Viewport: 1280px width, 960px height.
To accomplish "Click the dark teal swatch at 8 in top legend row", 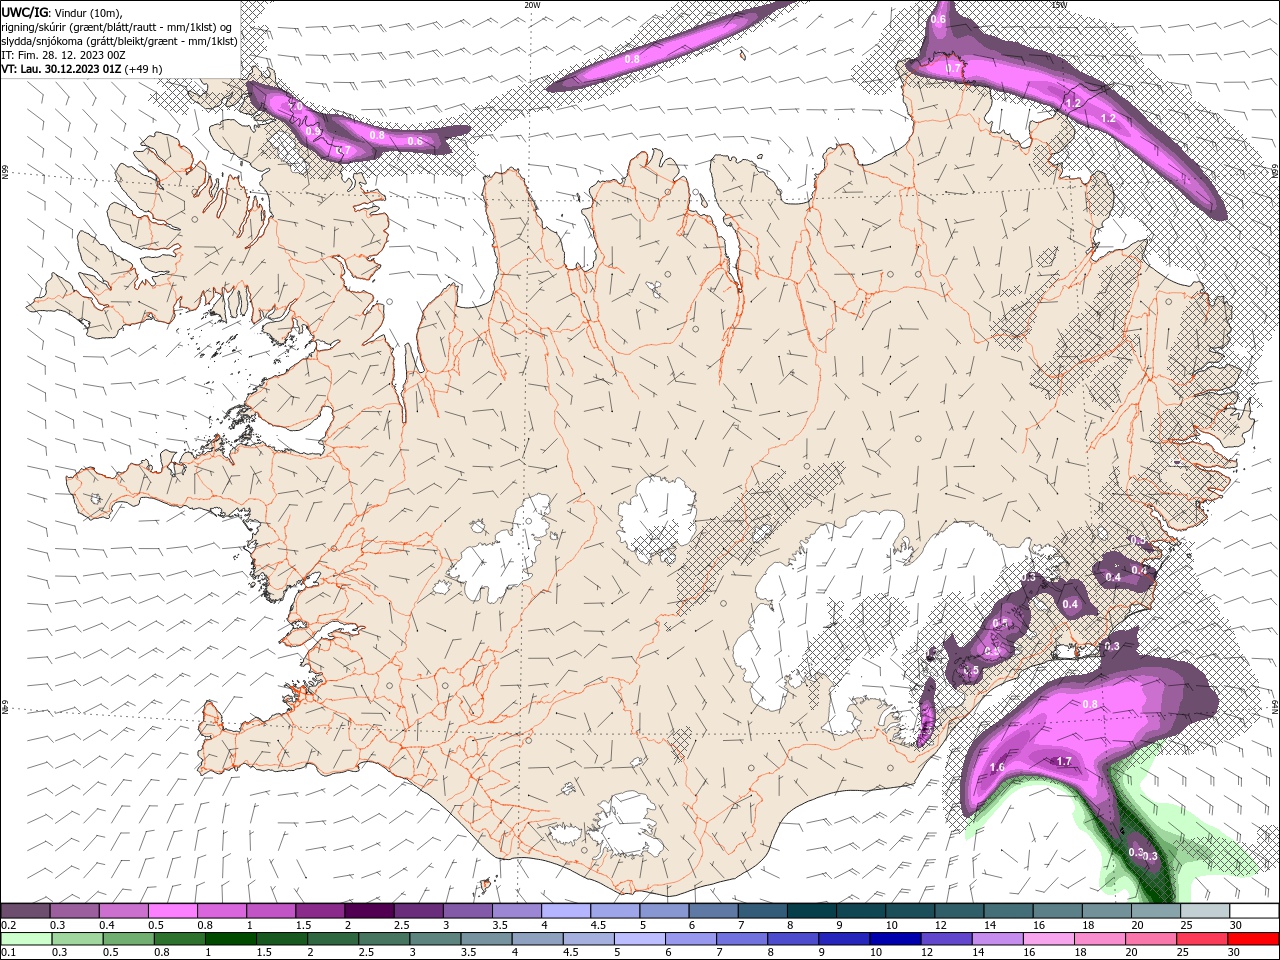I will click(x=811, y=911).
